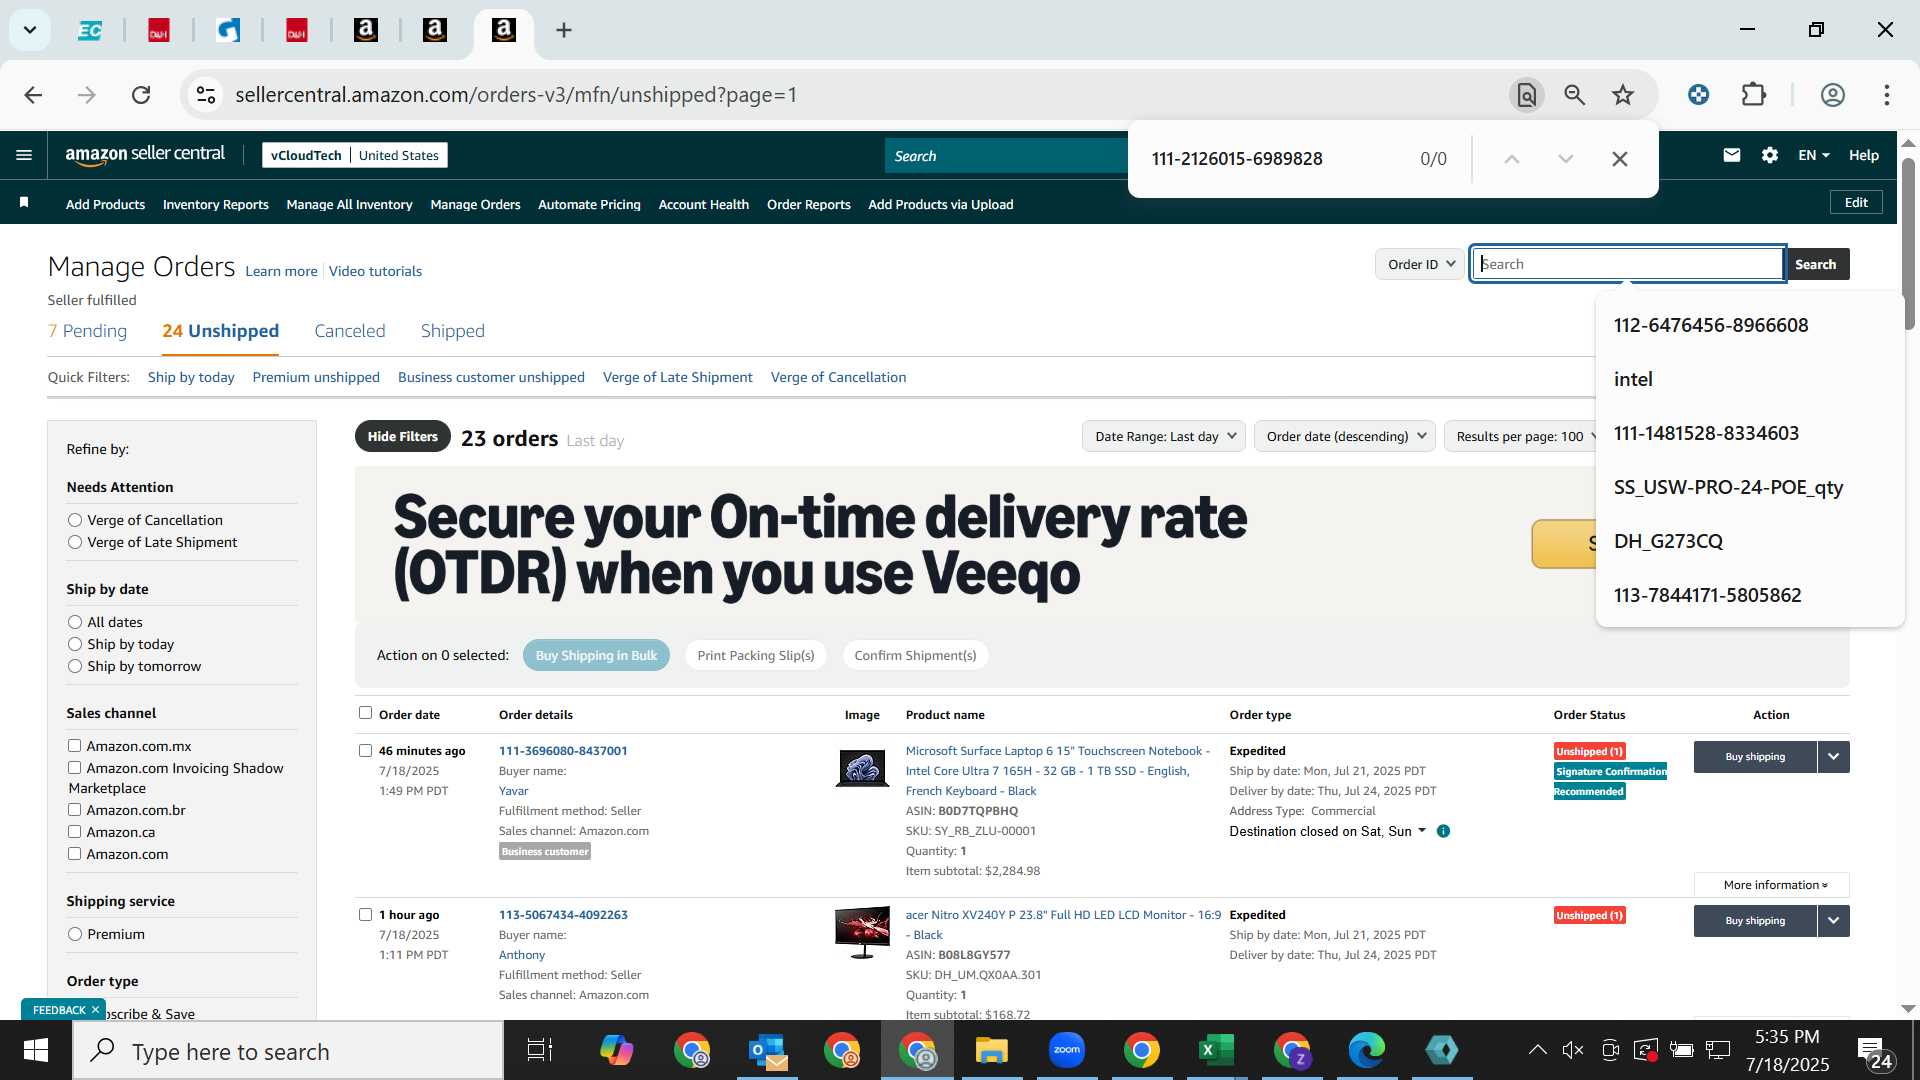
Task: Select the All dates radio option
Action: (75, 622)
